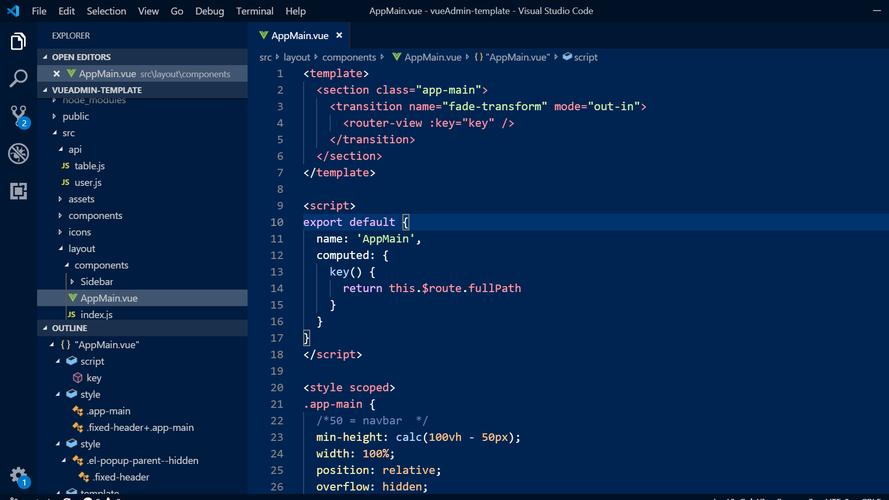Viewport: 889px width, 500px height.
Task: Open the Selection menu
Action: [106, 11]
